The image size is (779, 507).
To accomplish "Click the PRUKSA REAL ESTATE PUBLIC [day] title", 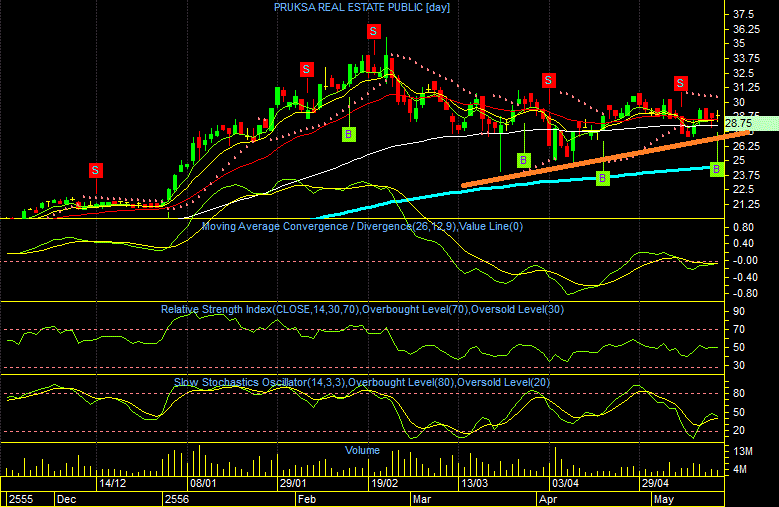I will point(362,7).
